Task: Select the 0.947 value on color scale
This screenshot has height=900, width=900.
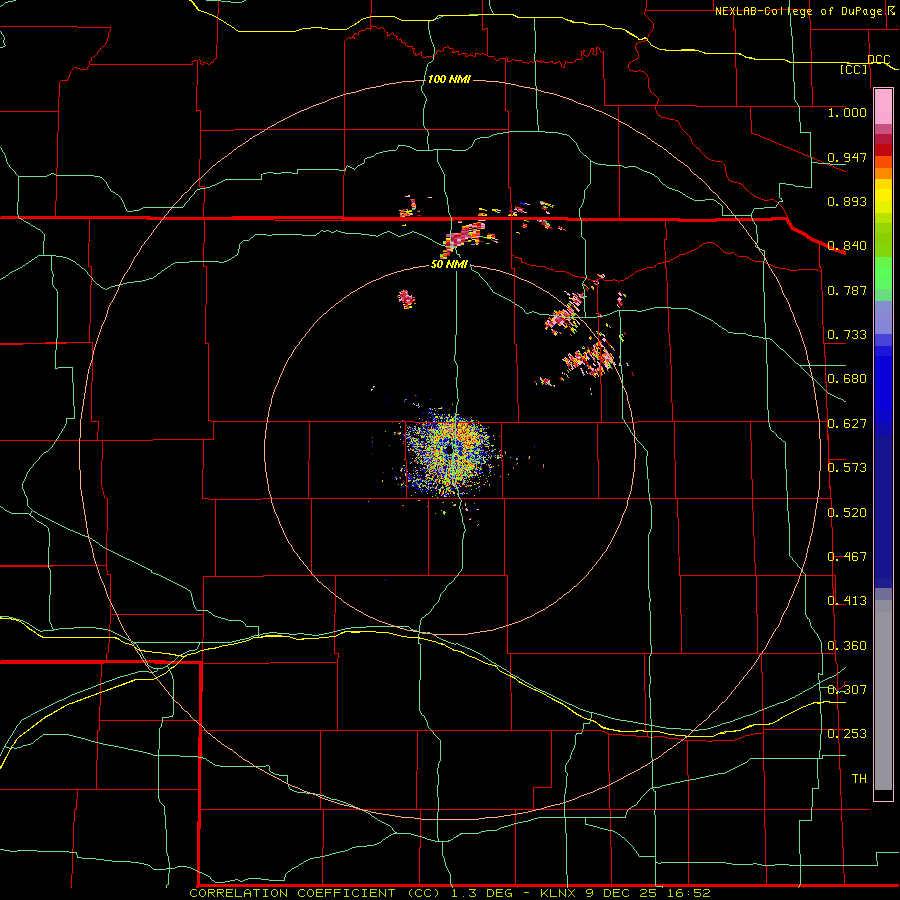Action: click(847, 157)
